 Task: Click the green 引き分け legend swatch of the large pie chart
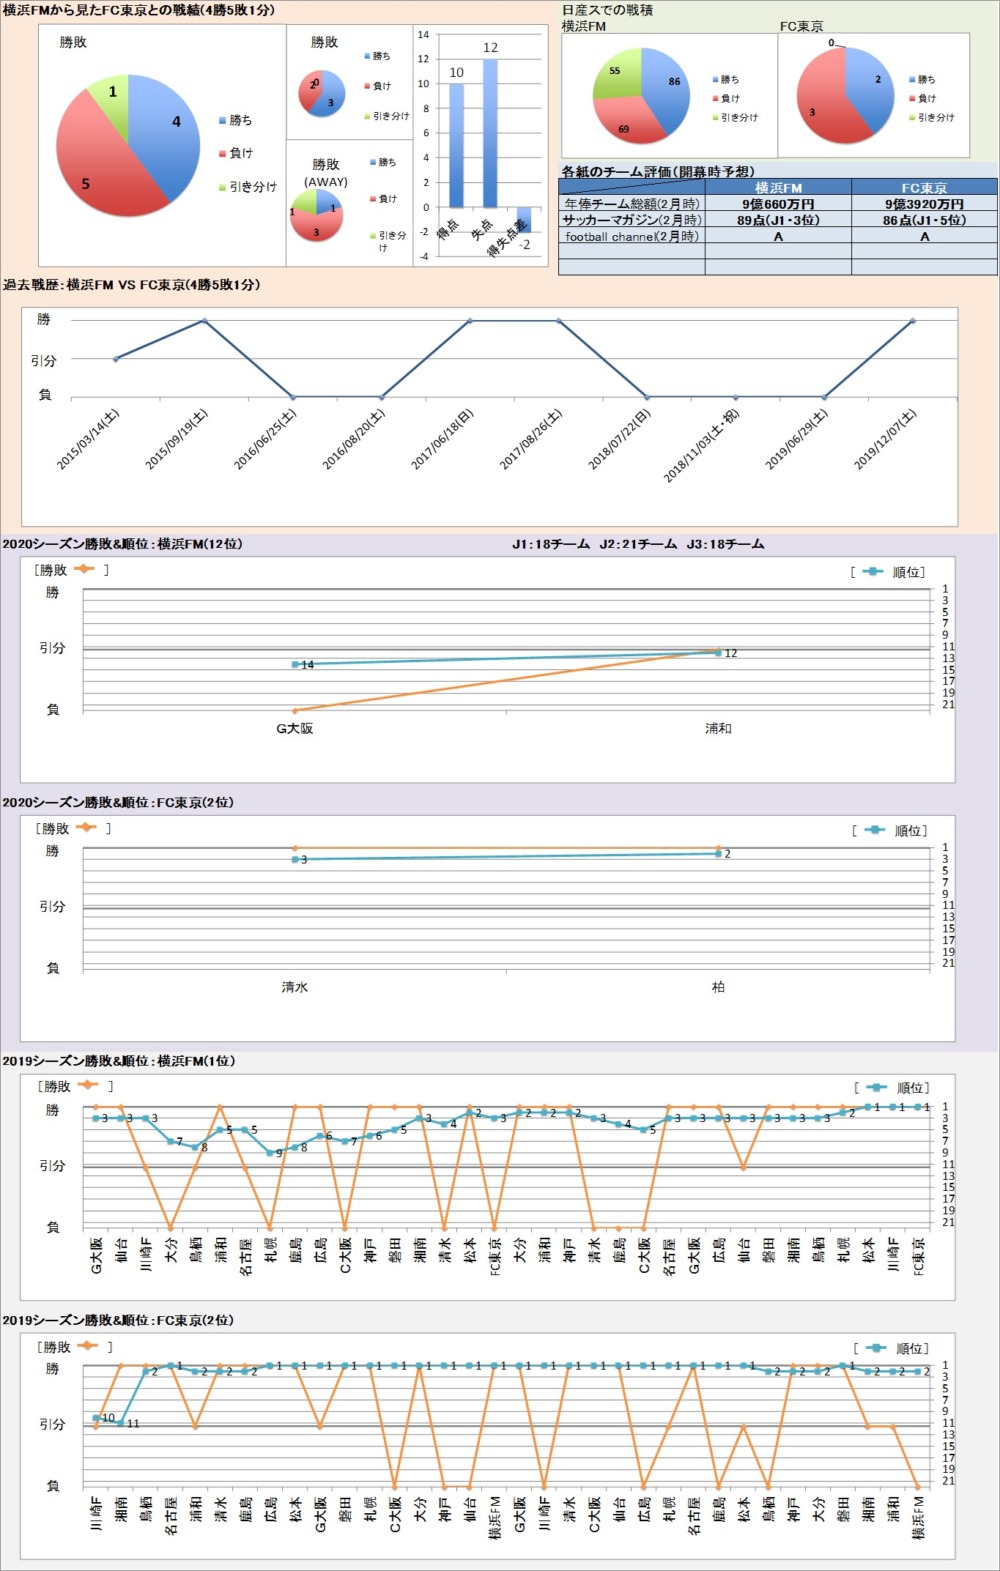pos(222,187)
